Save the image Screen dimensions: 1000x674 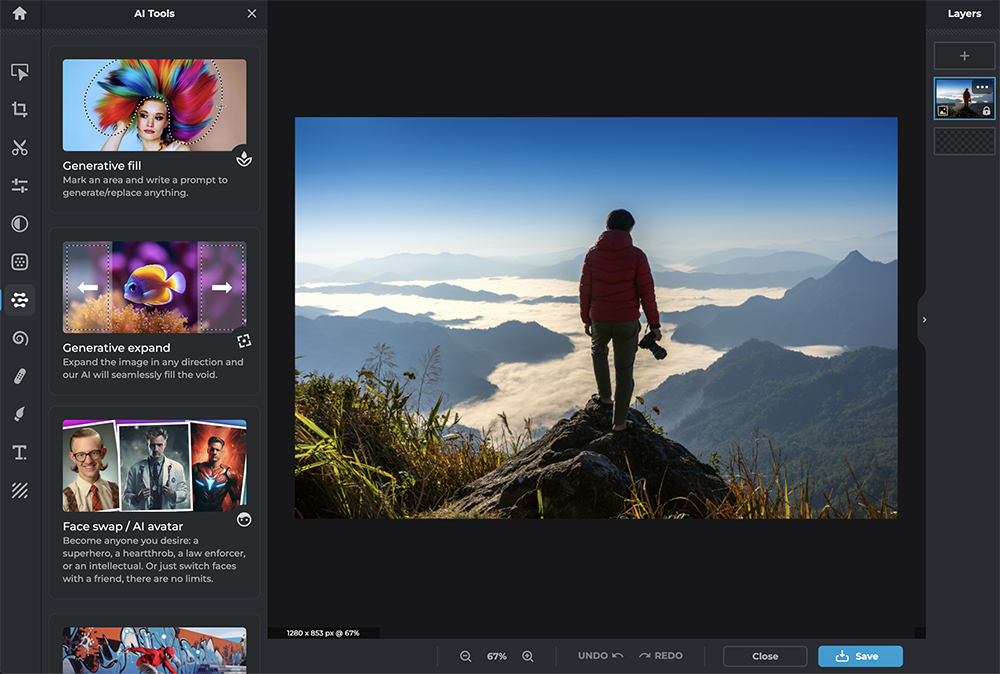tap(860, 656)
